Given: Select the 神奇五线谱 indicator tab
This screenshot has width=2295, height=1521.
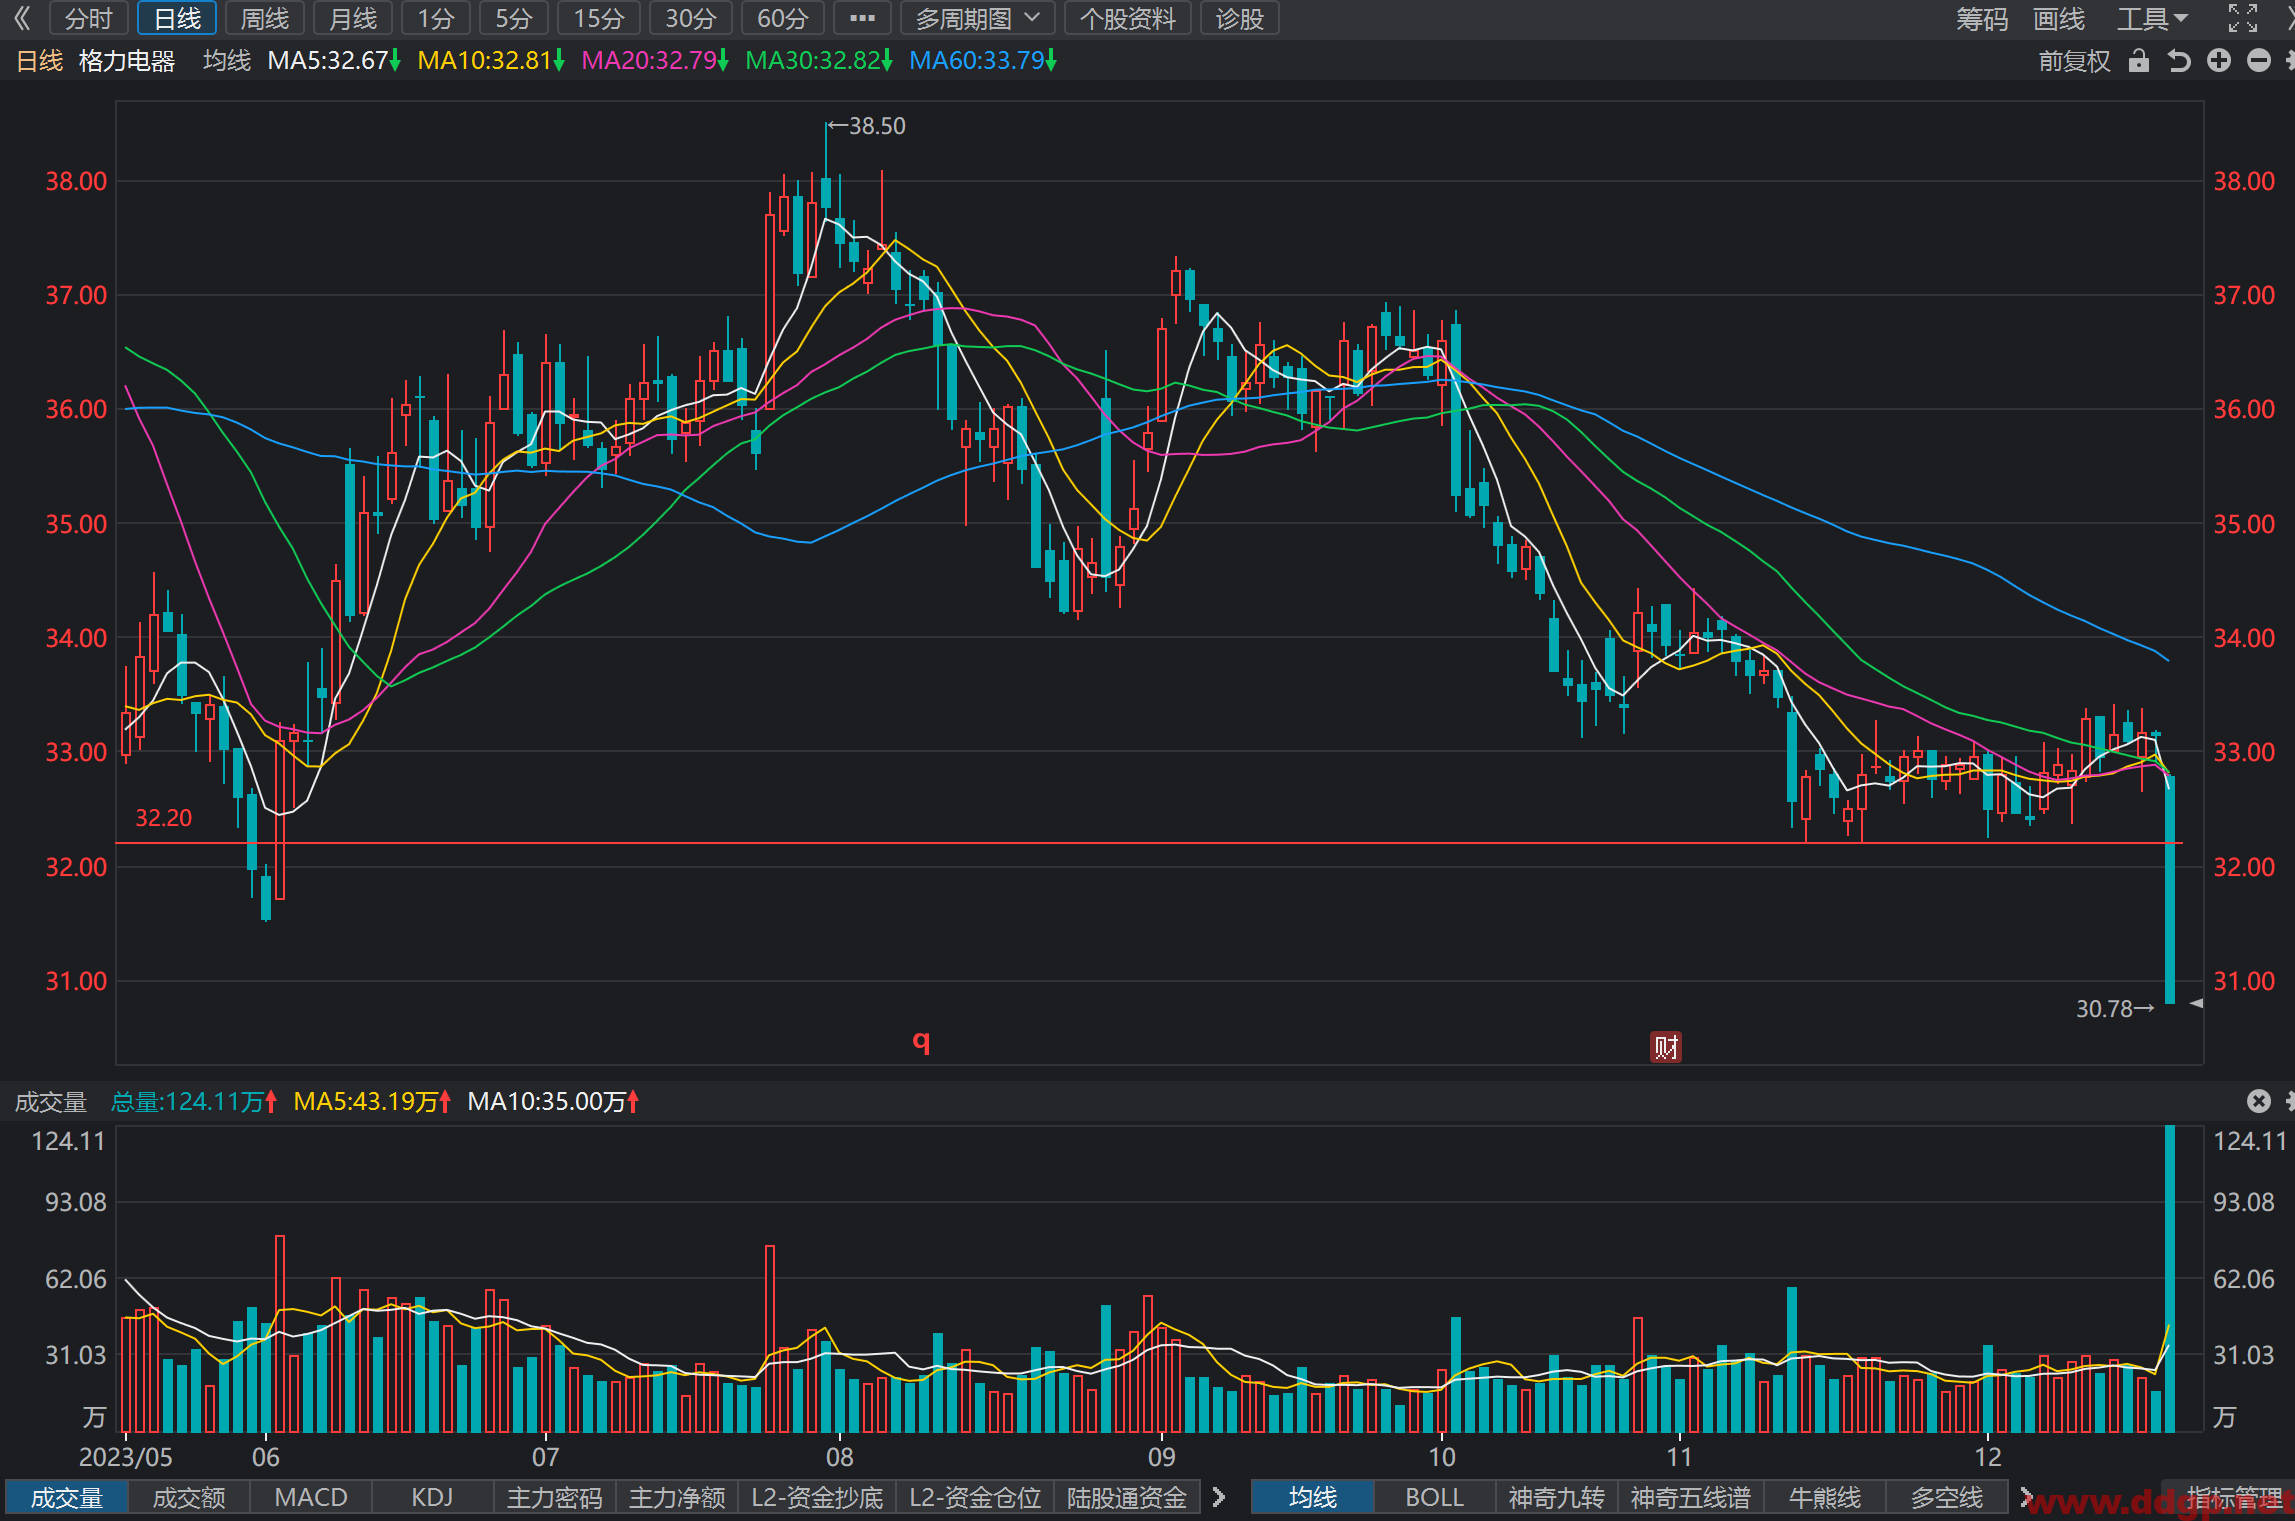Looking at the screenshot, I should click(1690, 1497).
